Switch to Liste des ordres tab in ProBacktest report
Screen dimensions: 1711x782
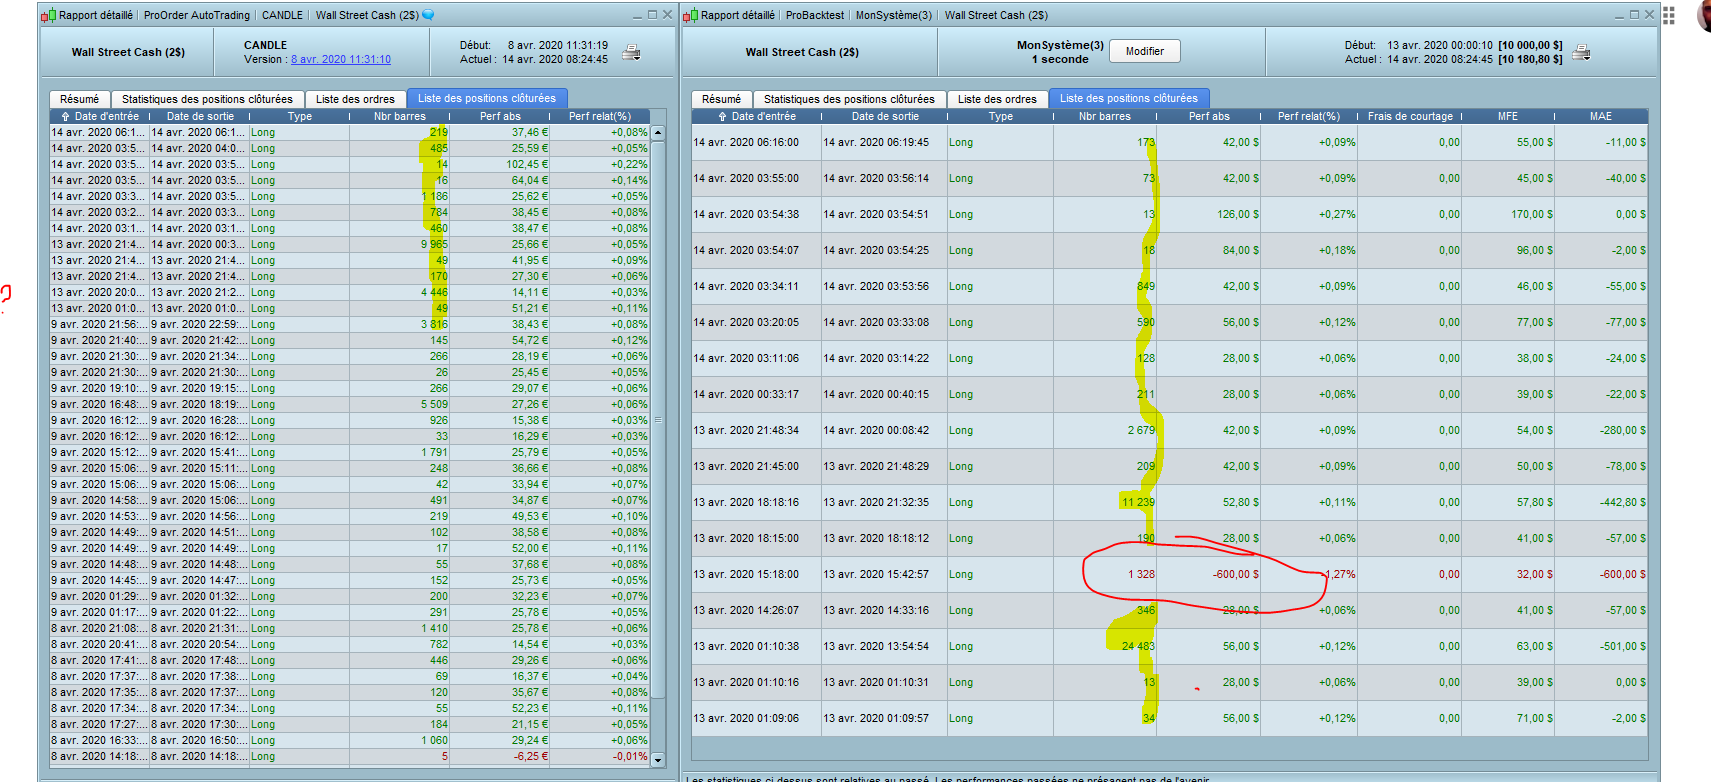coord(997,99)
